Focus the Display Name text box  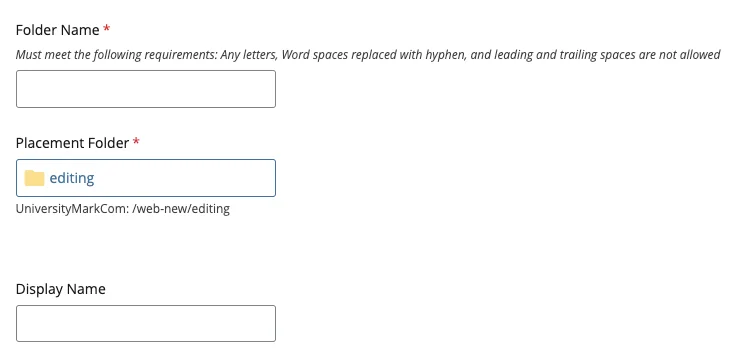(x=146, y=324)
